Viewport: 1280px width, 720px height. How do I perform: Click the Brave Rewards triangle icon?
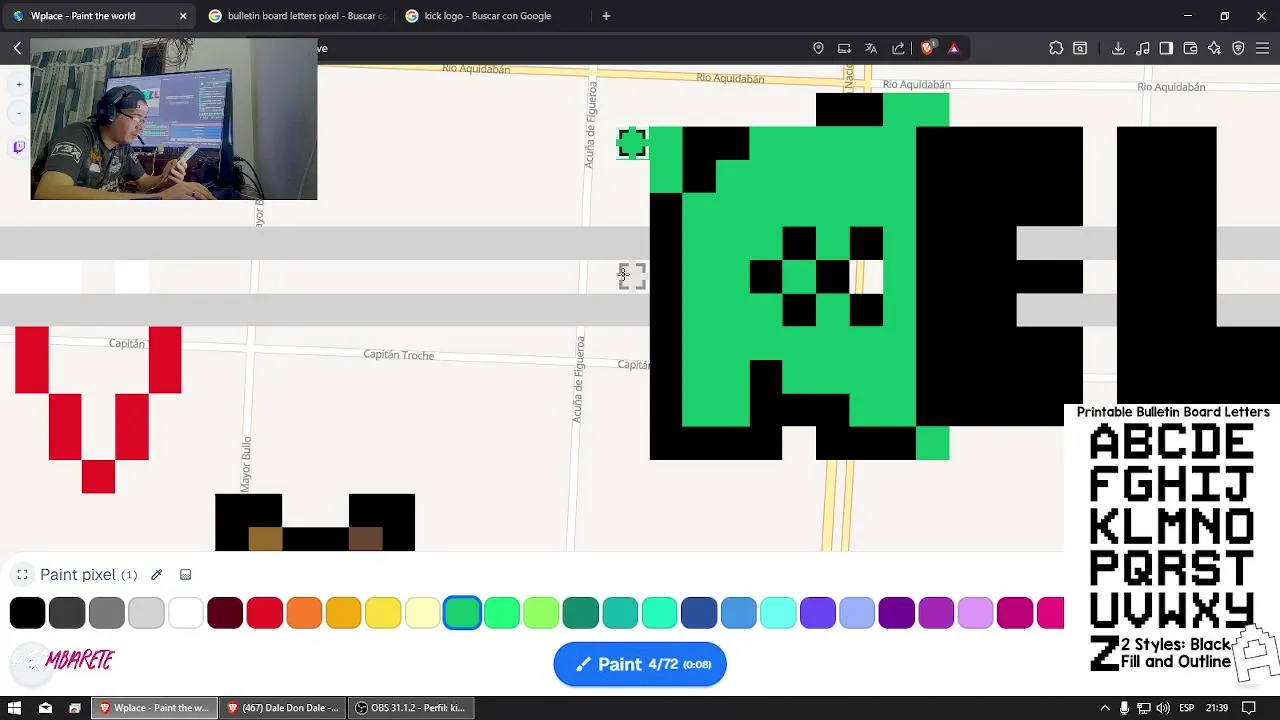953,48
